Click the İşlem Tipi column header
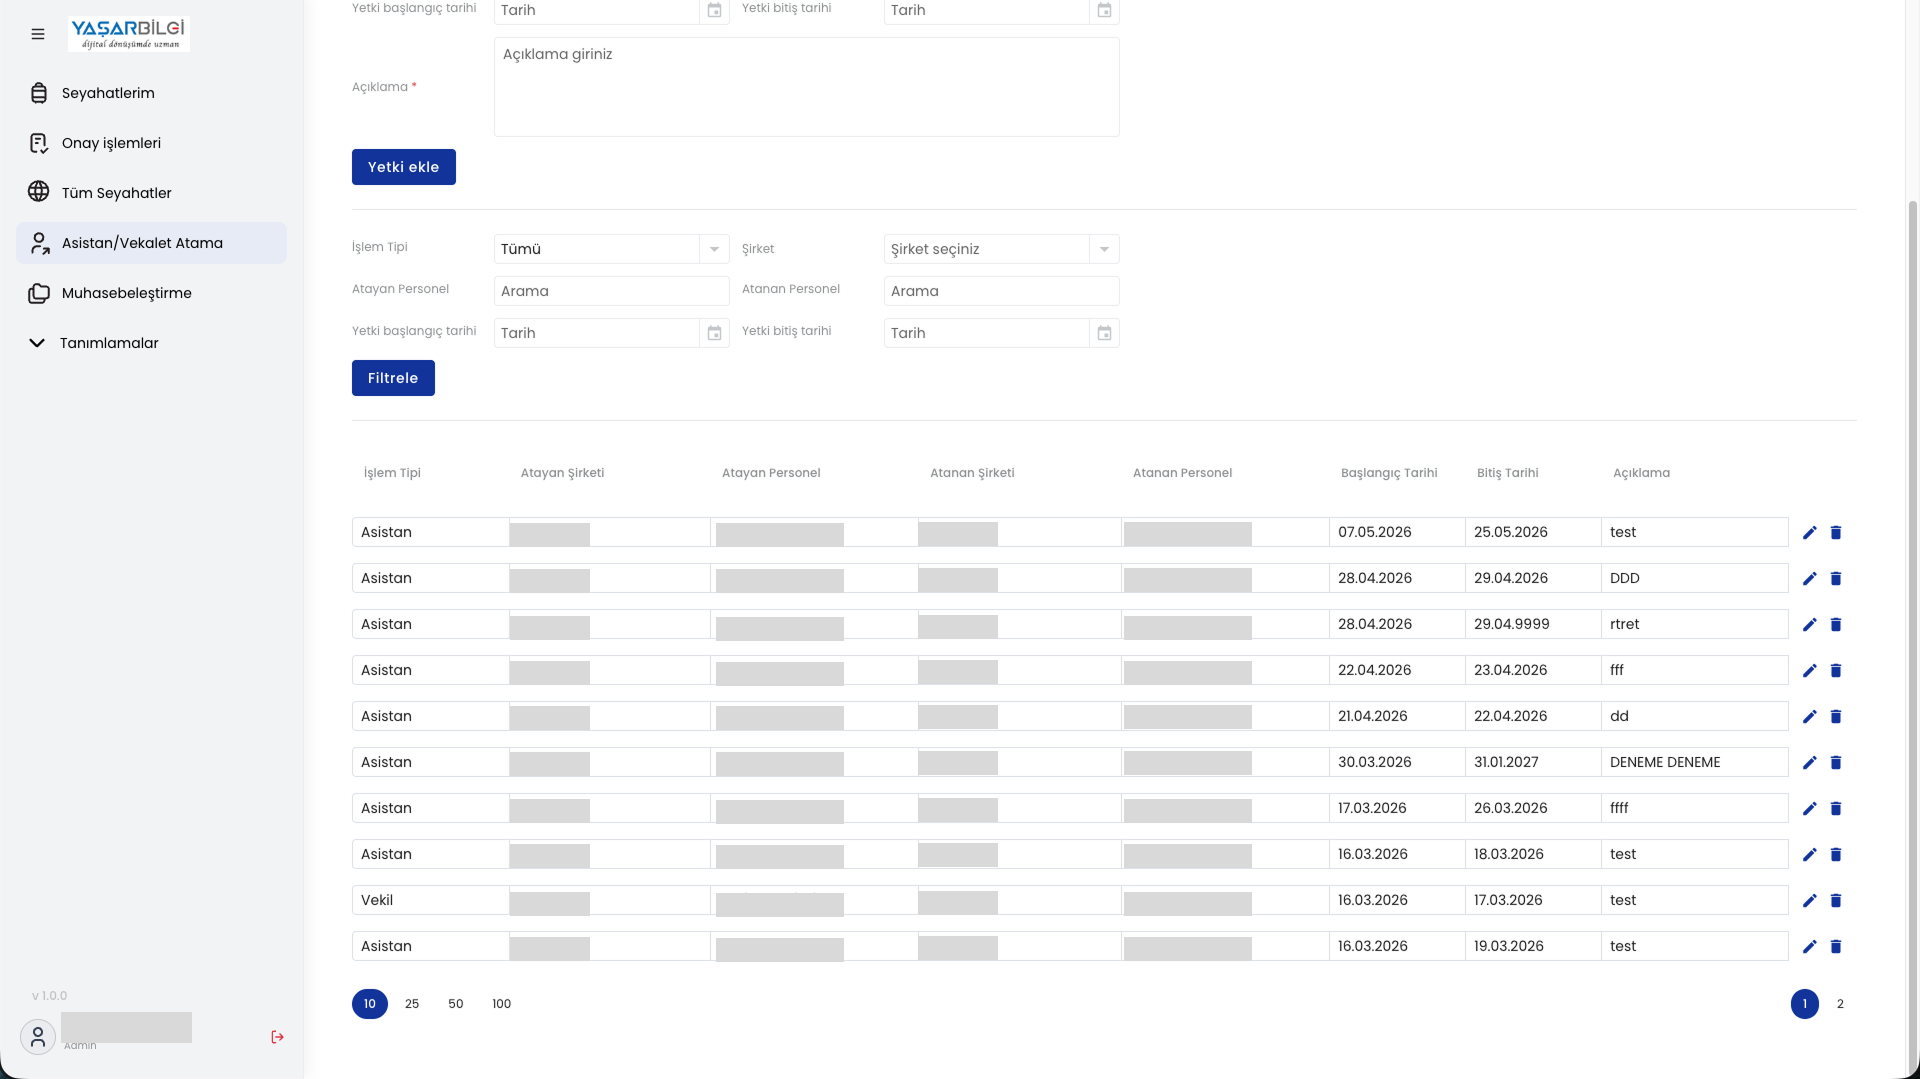This screenshot has width=1920, height=1079. [392, 473]
